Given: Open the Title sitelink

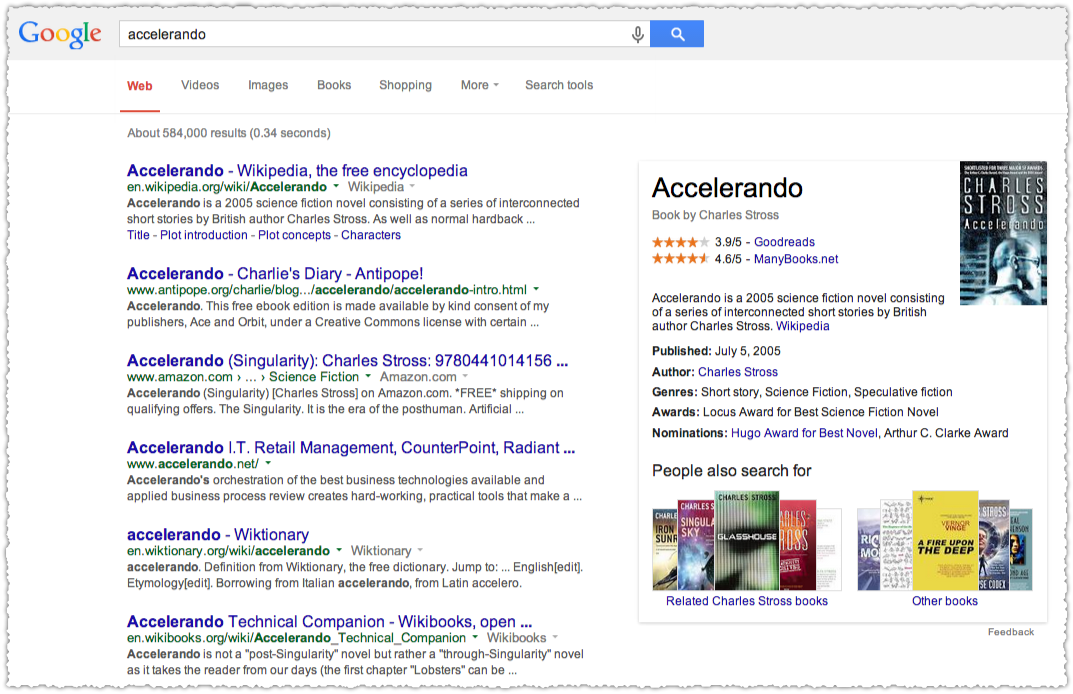Looking at the screenshot, I should pyautogui.click(x=138, y=235).
